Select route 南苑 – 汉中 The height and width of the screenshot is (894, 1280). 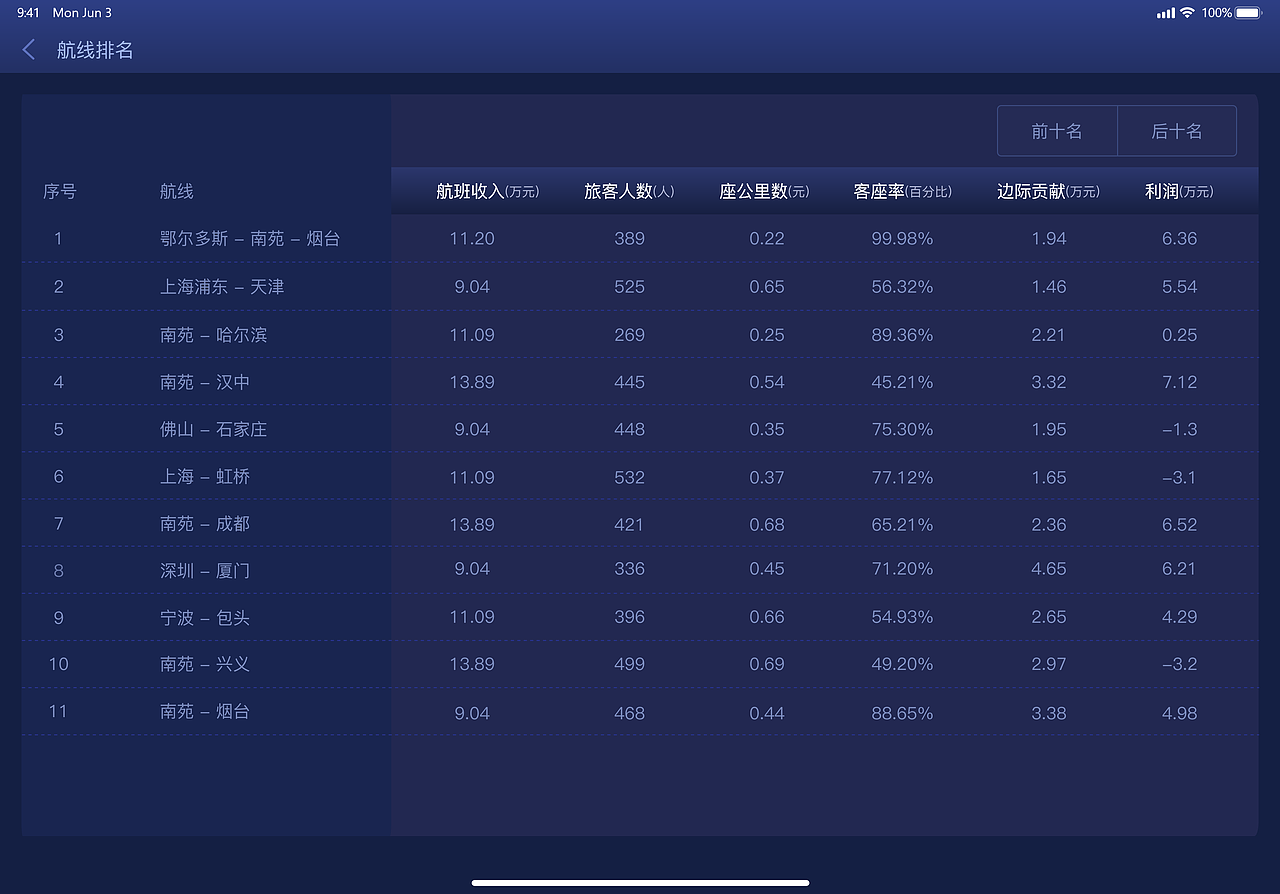[205, 382]
